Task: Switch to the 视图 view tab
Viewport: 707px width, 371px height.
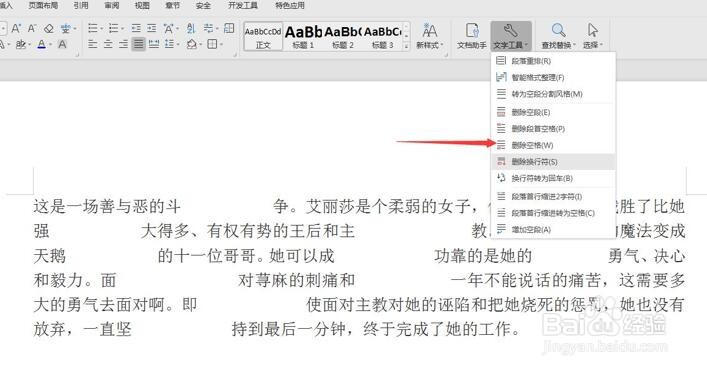Action: (142, 5)
